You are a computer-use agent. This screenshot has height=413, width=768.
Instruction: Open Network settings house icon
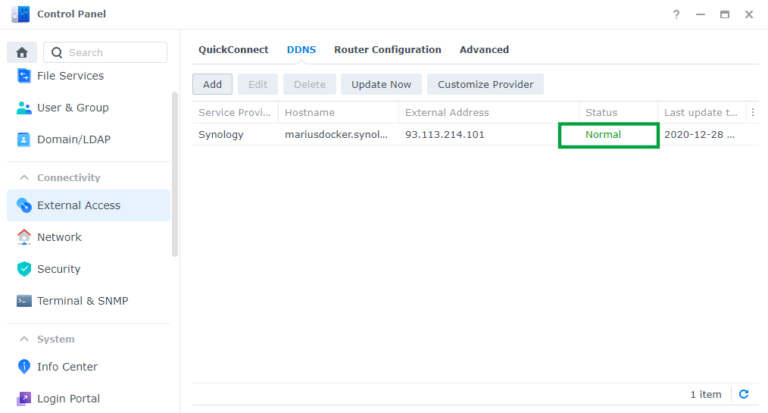coord(24,237)
